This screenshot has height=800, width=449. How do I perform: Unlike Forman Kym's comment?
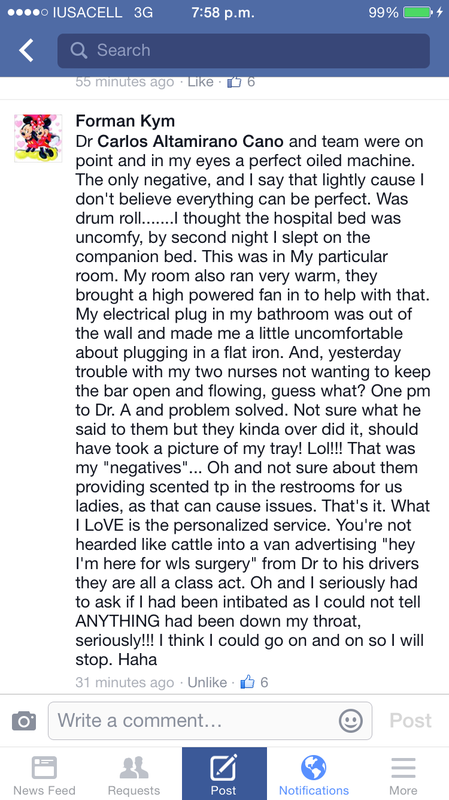(207, 682)
